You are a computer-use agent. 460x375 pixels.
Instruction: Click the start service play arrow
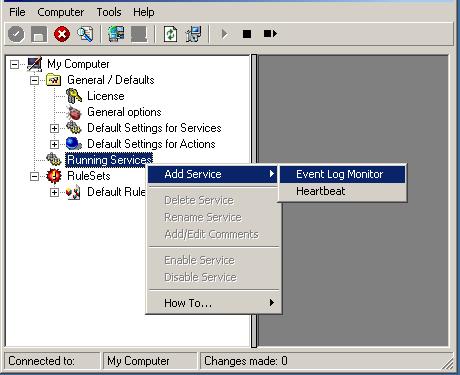[225, 34]
